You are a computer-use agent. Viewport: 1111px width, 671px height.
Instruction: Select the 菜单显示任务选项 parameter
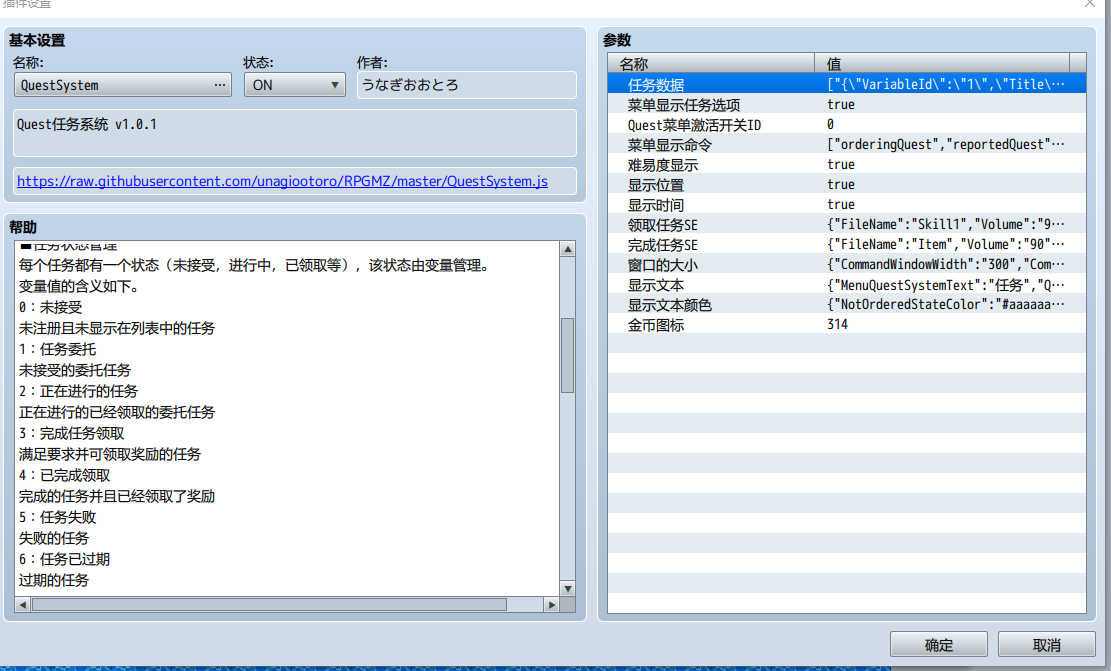(847, 104)
